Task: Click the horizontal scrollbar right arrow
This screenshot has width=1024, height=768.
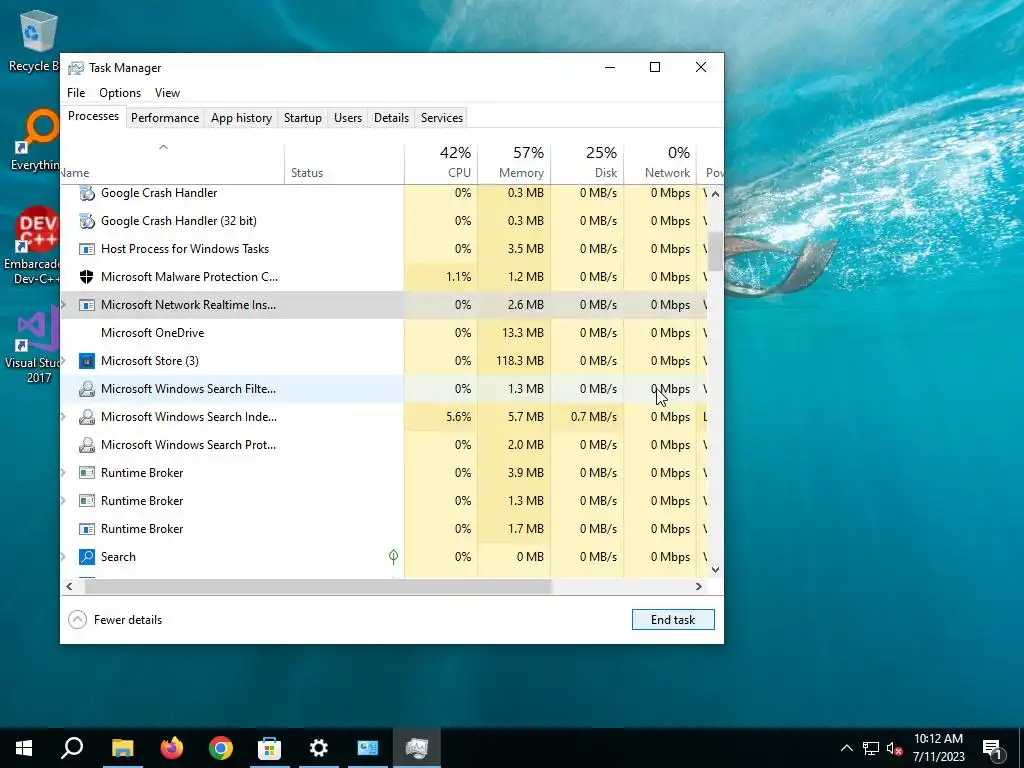Action: pyautogui.click(x=699, y=586)
